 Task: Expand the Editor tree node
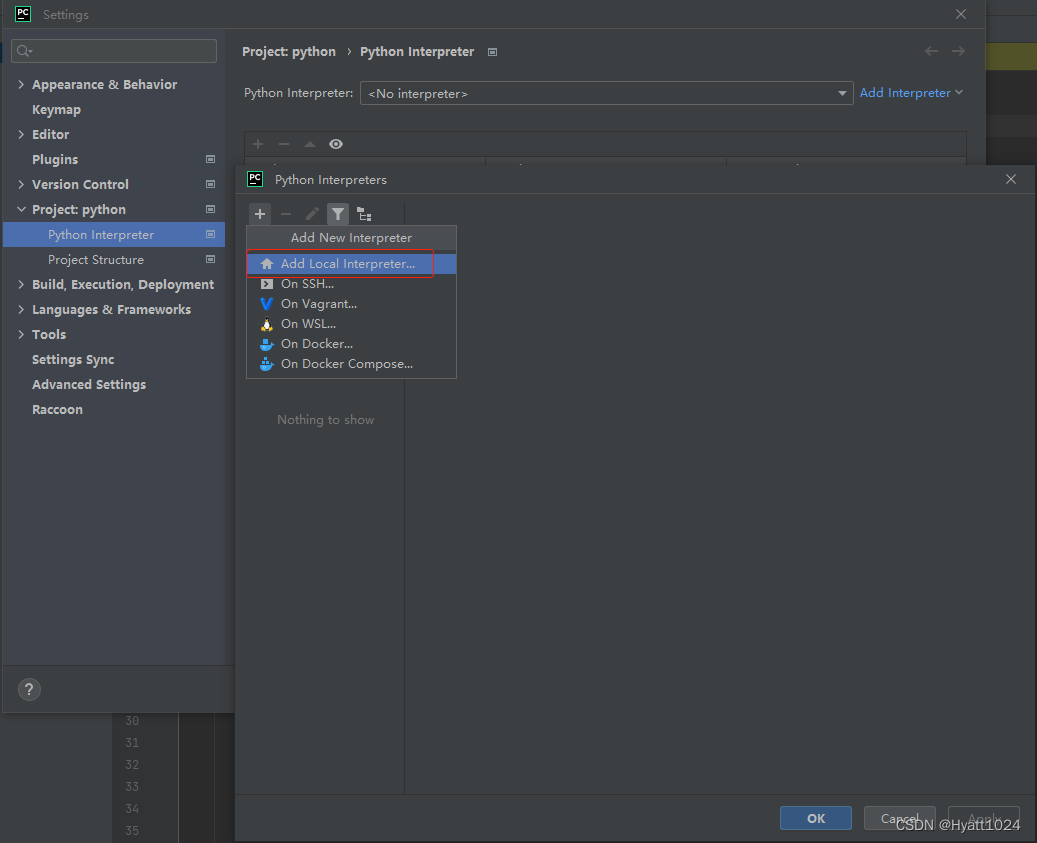(21, 134)
